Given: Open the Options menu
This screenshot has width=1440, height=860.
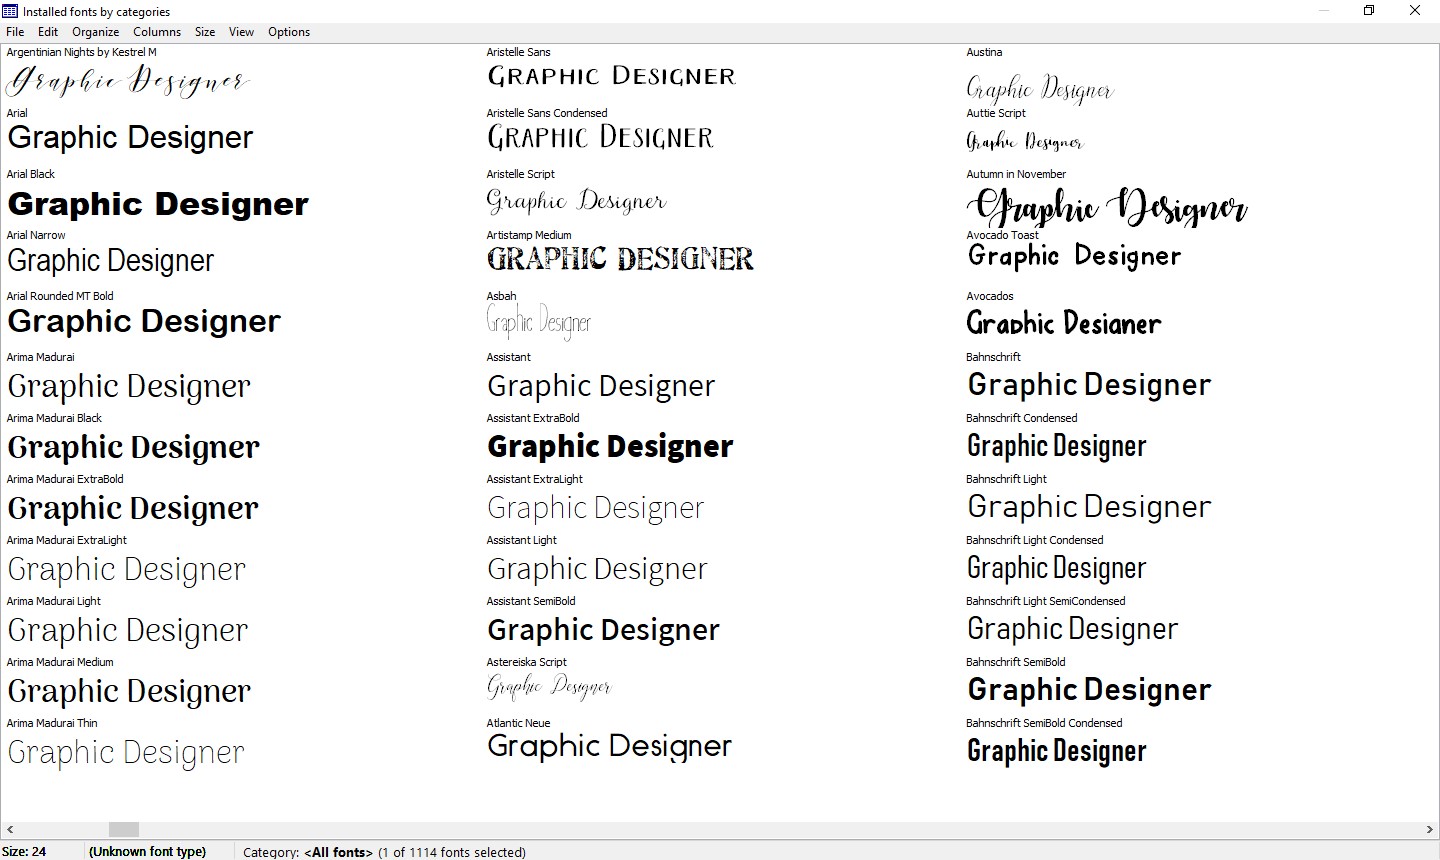Looking at the screenshot, I should [288, 31].
